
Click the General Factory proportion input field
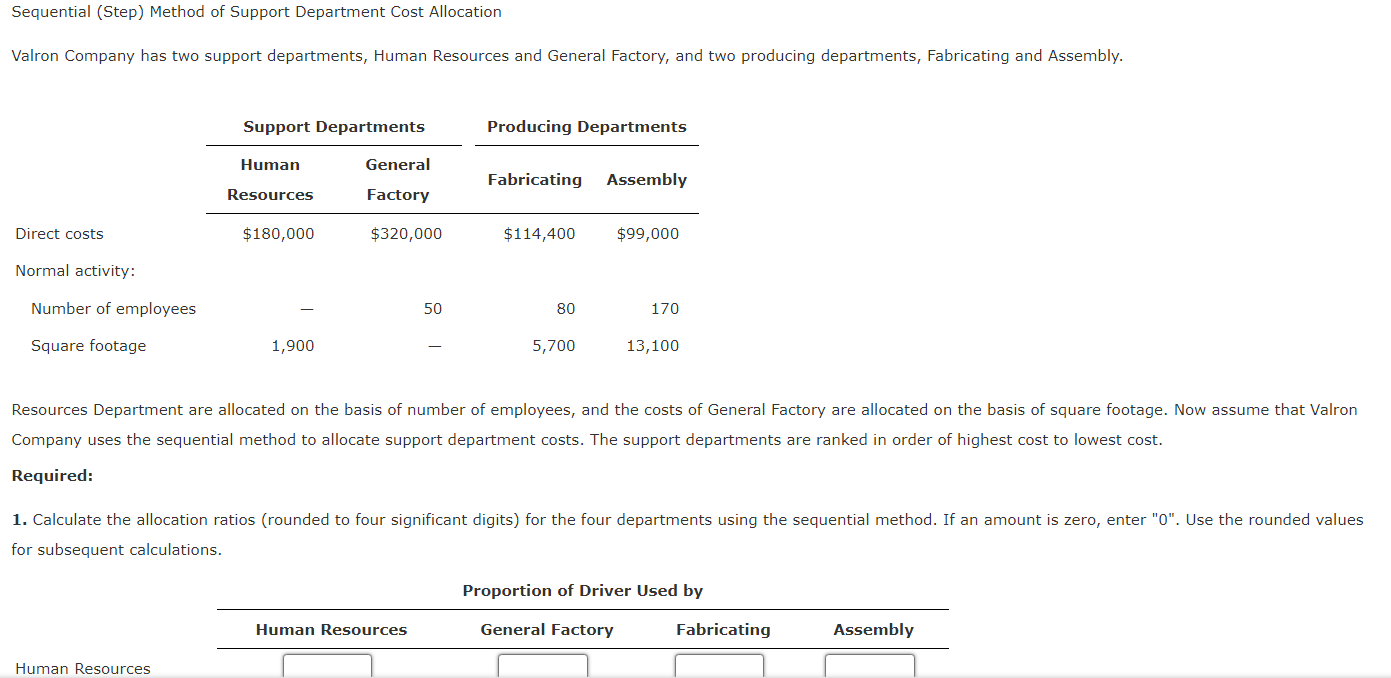(543, 666)
